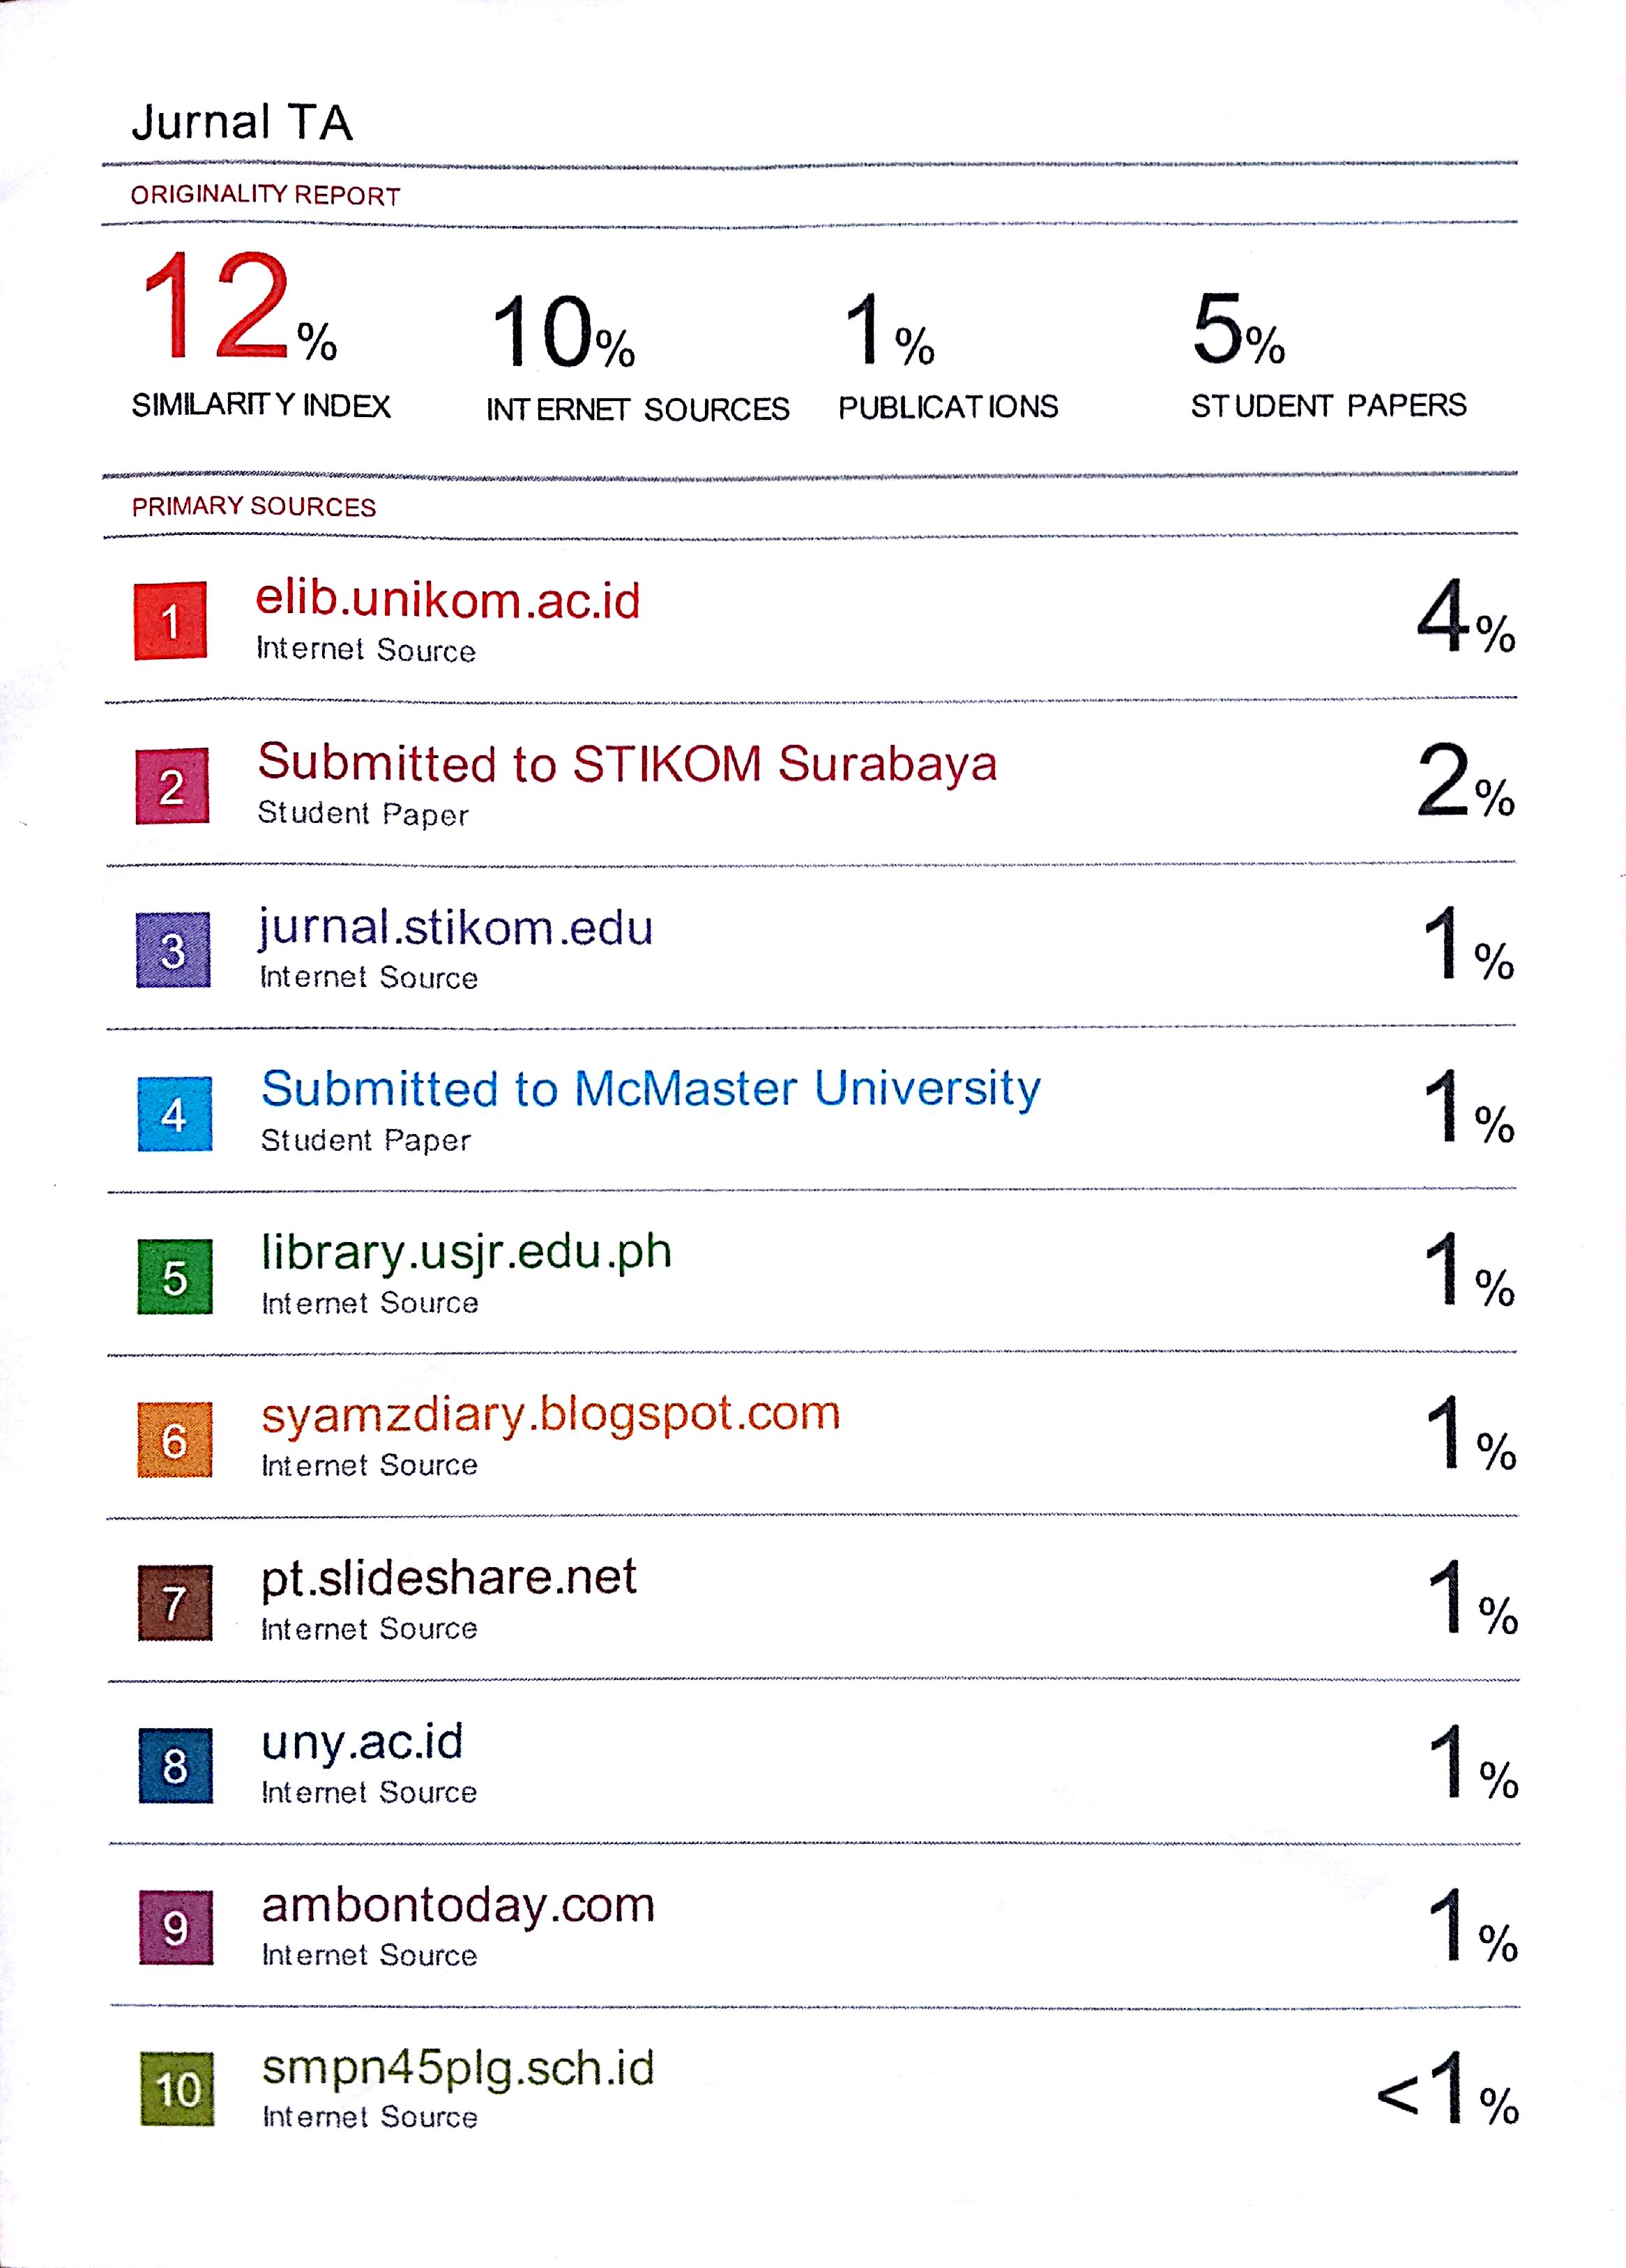The image size is (1626, 2268).
Task: Click the green number 5 source badge
Action: [174, 1277]
